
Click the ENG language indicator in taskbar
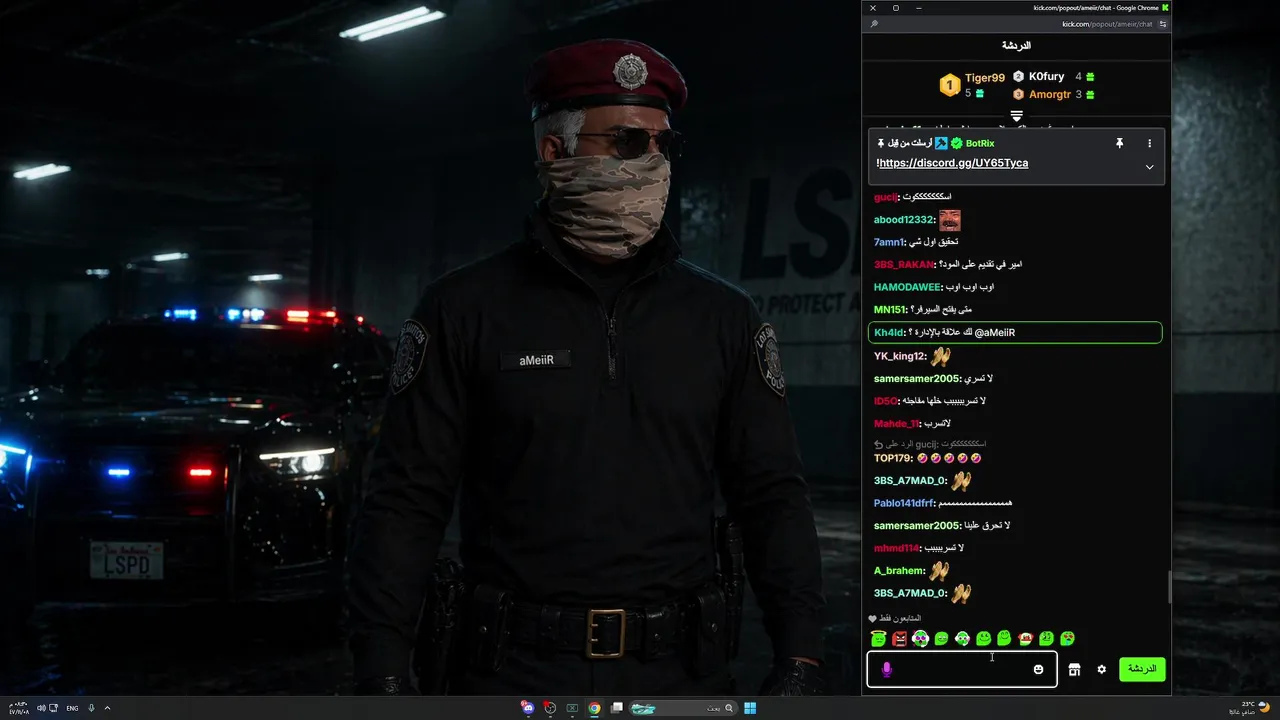pos(72,708)
